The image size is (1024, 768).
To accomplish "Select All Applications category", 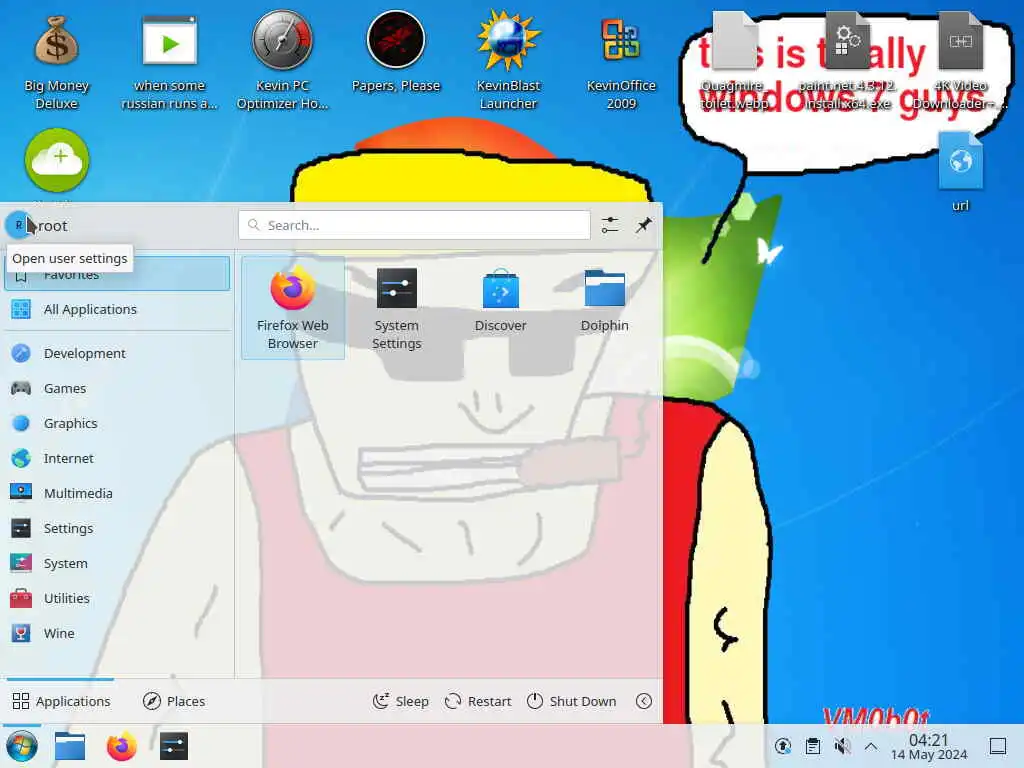I will pos(117,309).
